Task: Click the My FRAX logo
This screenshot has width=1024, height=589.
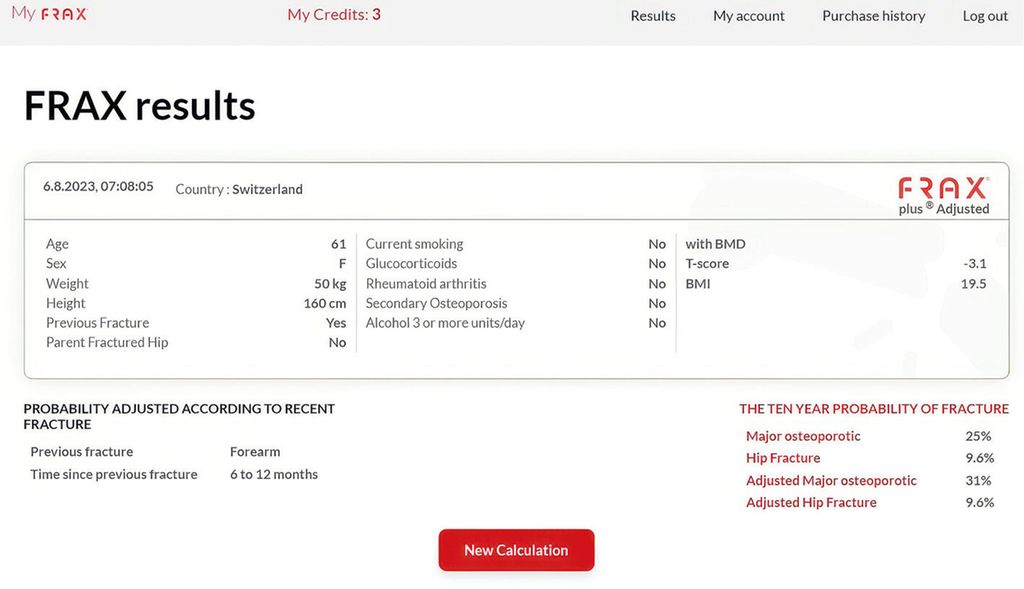Action: coord(49,14)
